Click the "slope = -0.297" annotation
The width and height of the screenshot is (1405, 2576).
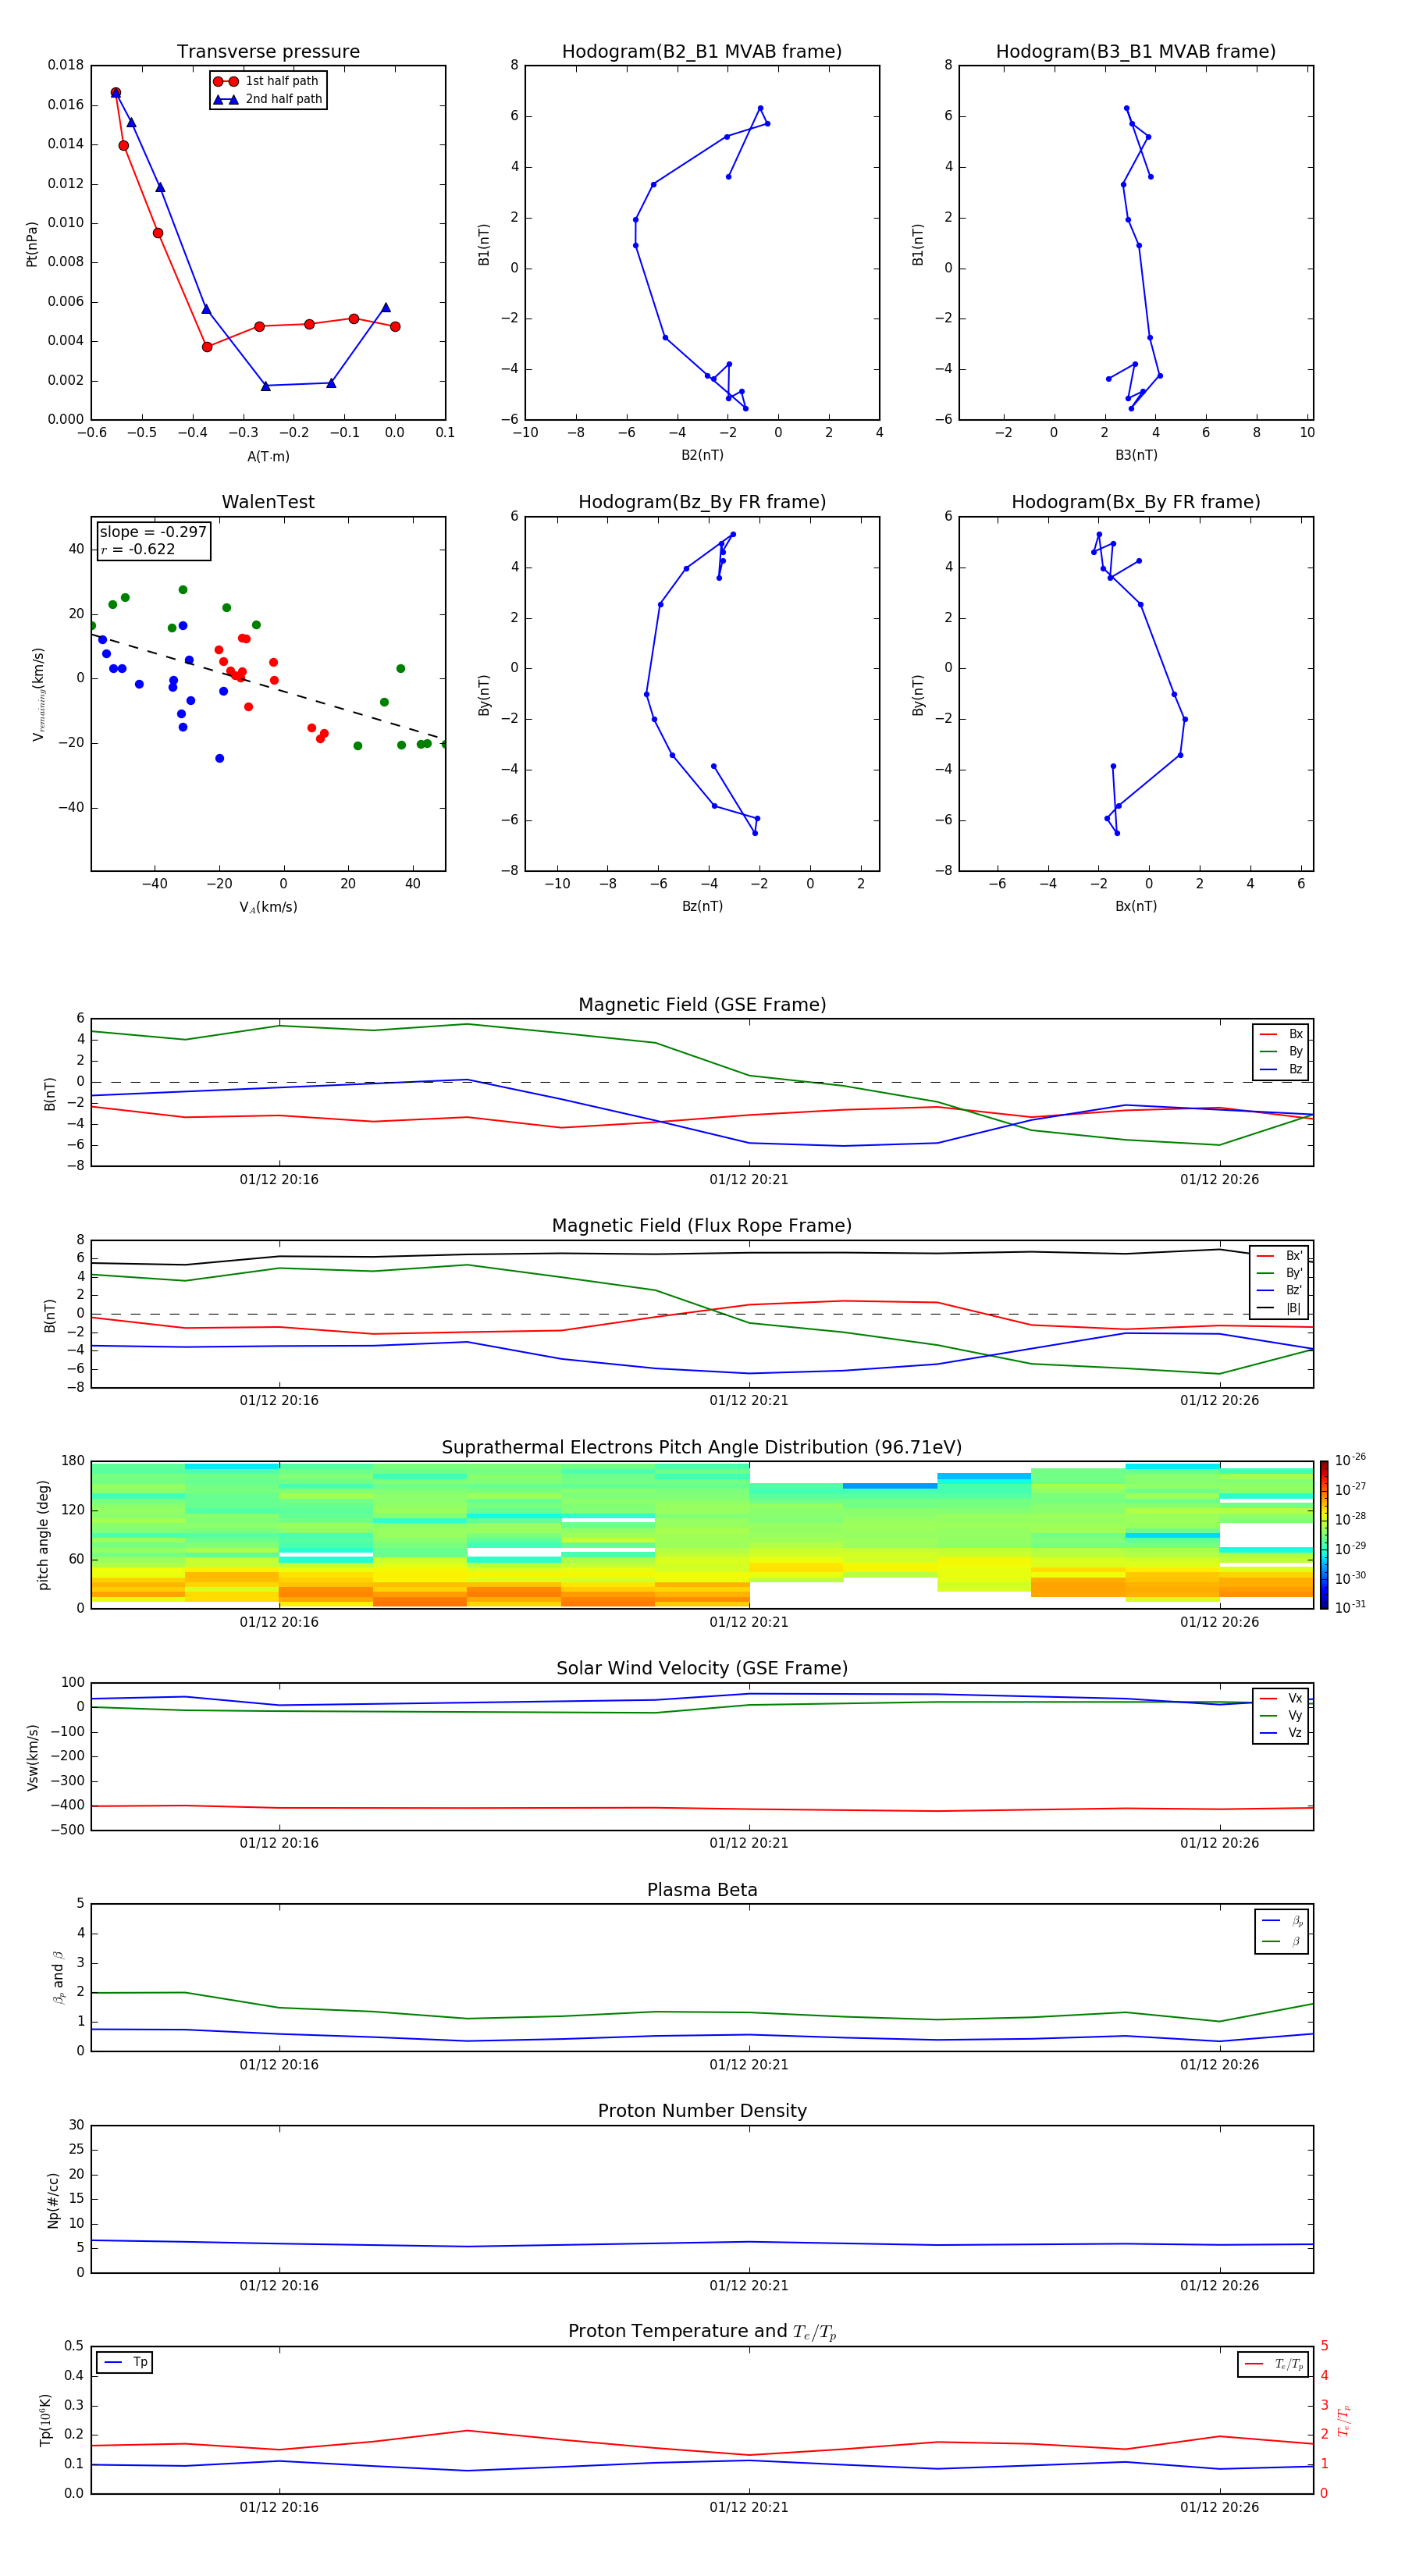click(x=153, y=532)
